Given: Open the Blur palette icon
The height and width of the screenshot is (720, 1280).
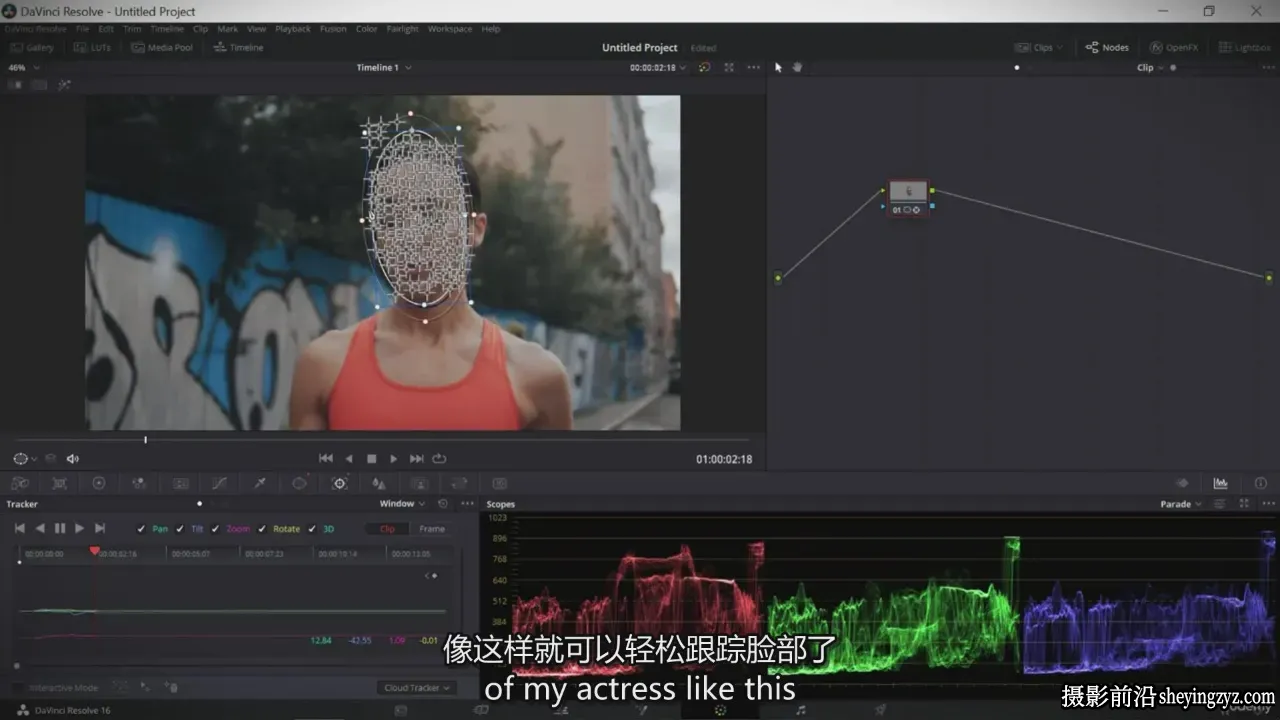Looking at the screenshot, I should 379,483.
